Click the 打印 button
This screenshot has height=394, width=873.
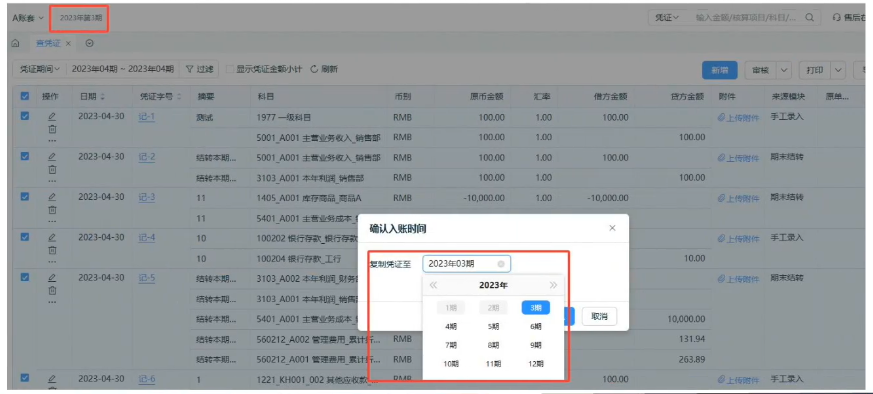pos(815,70)
